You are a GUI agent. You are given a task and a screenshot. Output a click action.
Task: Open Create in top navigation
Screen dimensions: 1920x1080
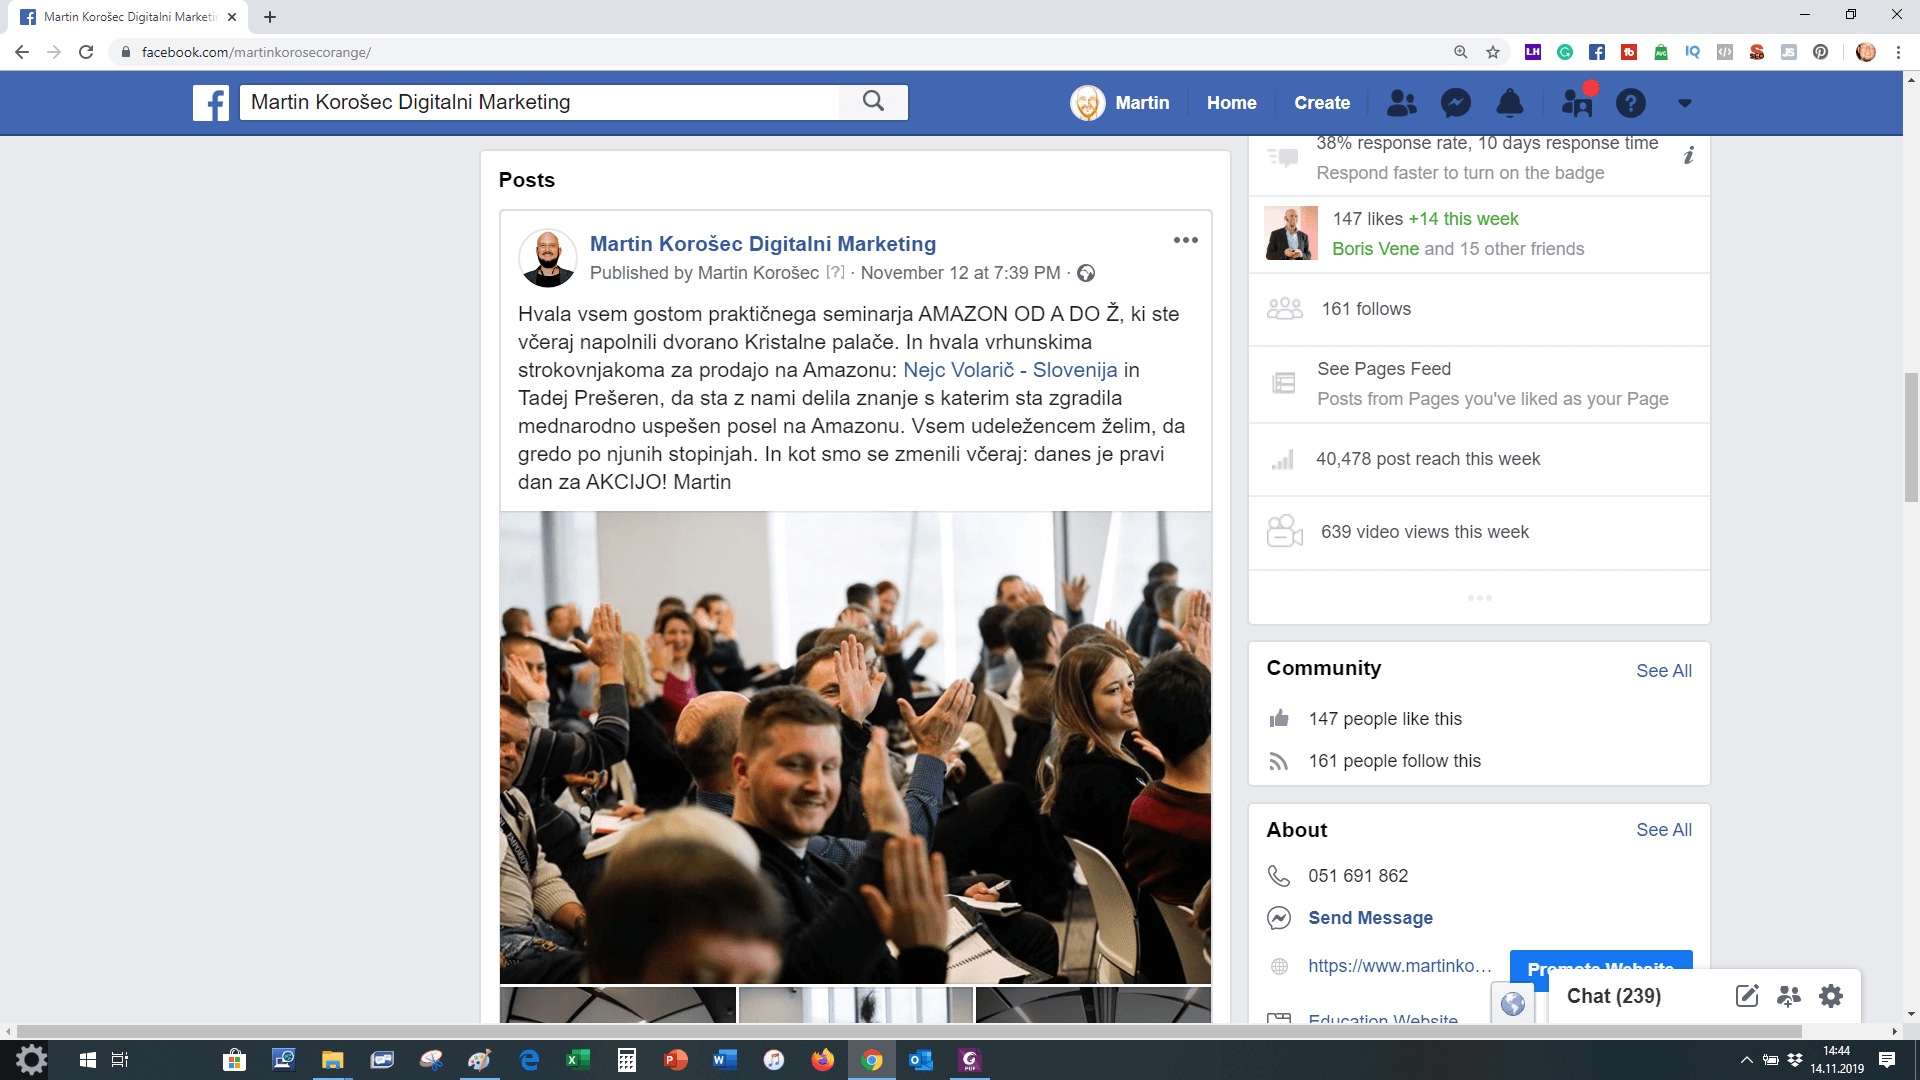(x=1321, y=103)
